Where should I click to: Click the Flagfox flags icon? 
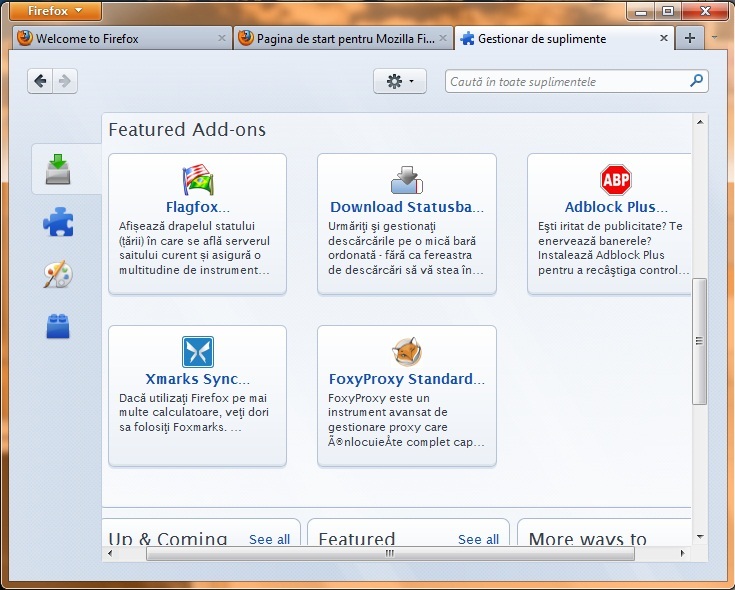click(x=198, y=179)
